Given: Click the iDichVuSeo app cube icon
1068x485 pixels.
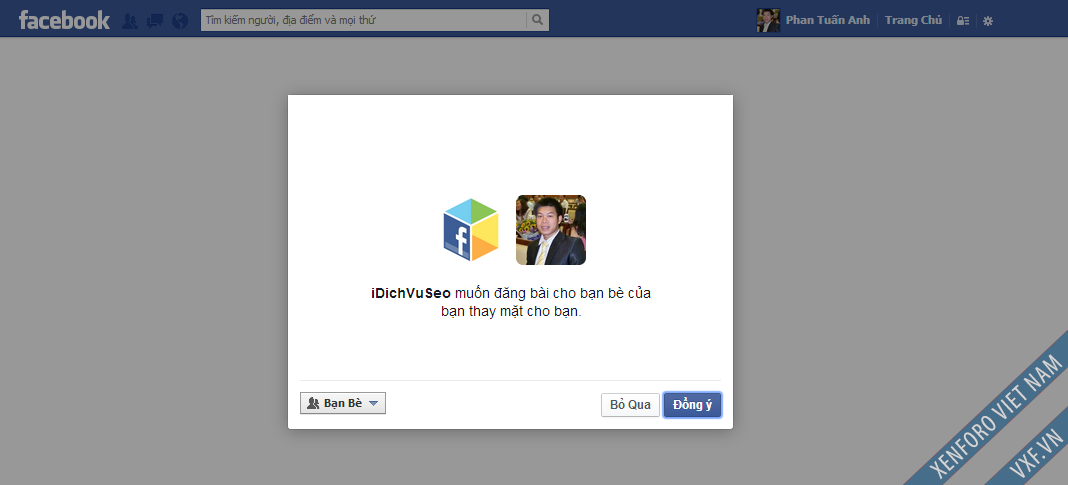Looking at the screenshot, I should pyautogui.click(x=471, y=230).
